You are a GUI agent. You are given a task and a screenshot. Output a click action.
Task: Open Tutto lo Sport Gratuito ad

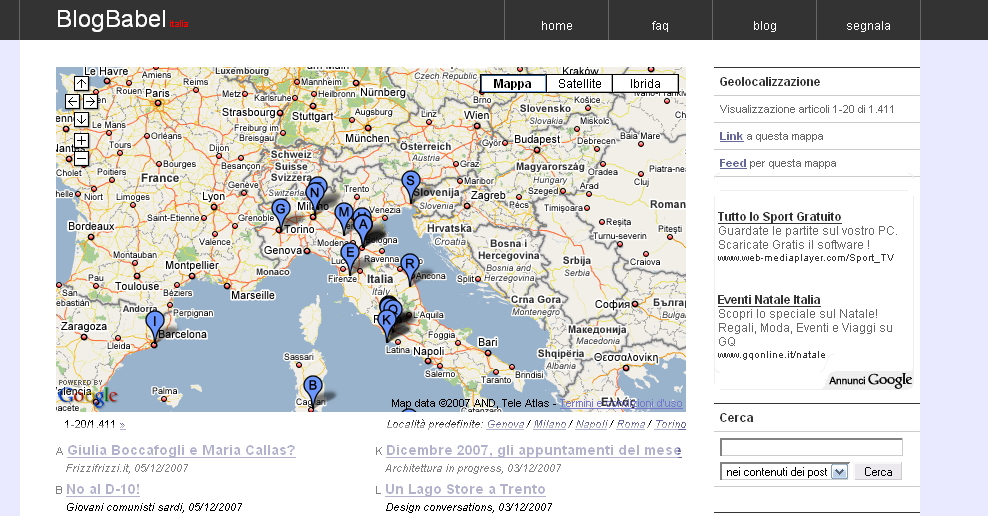click(x=779, y=217)
